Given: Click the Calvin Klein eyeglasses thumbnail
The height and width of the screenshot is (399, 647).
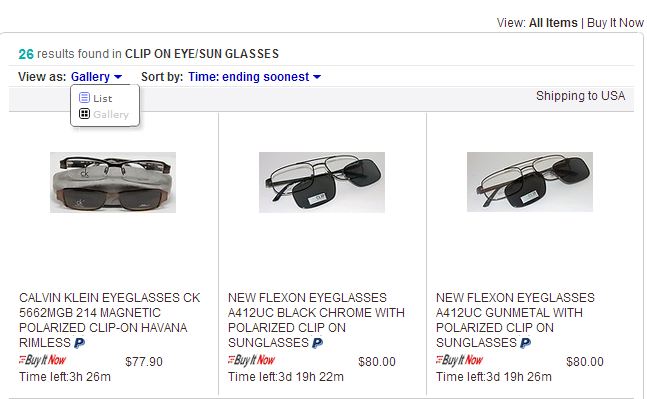Looking at the screenshot, I should 113,182.
